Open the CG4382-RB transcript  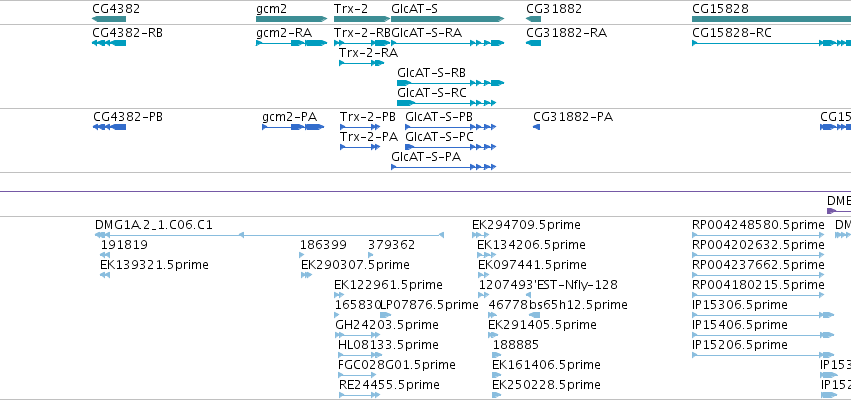[109, 43]
